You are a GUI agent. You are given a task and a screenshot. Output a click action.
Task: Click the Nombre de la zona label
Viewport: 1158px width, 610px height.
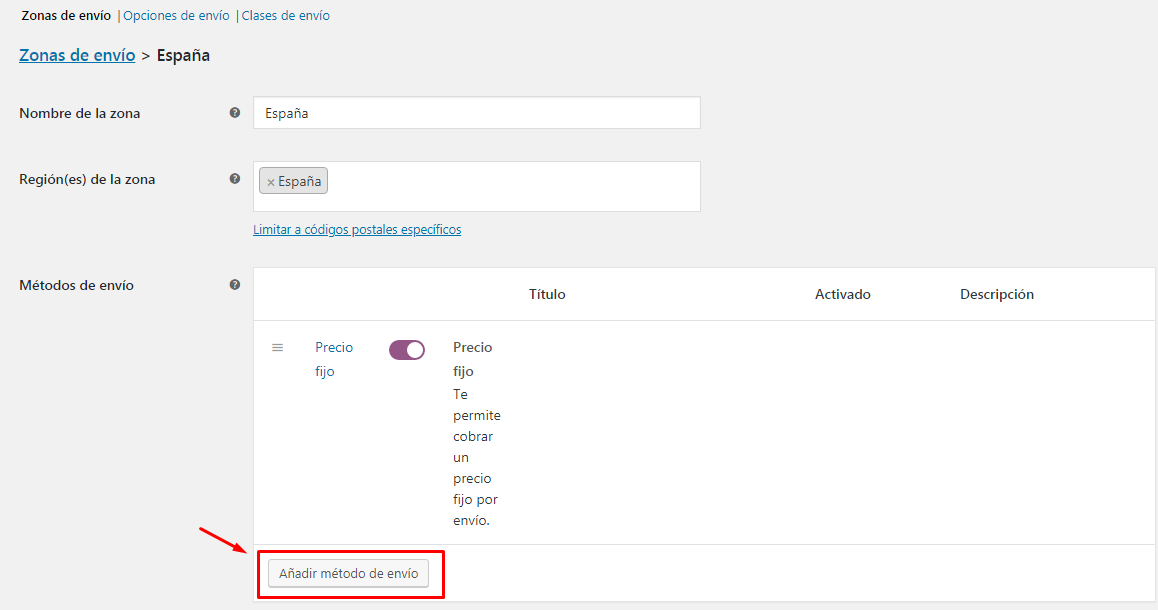point(80,113)
